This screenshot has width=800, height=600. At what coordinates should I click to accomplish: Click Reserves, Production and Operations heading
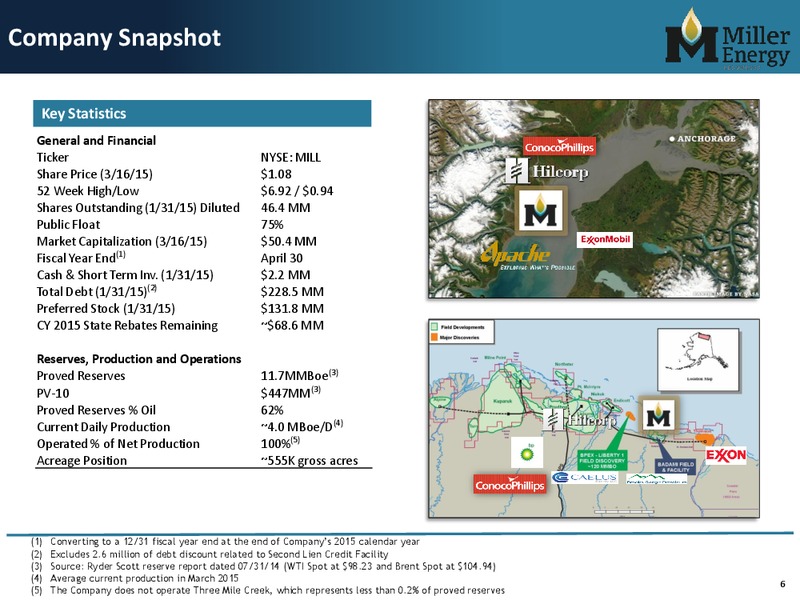(x=139, y=359)
